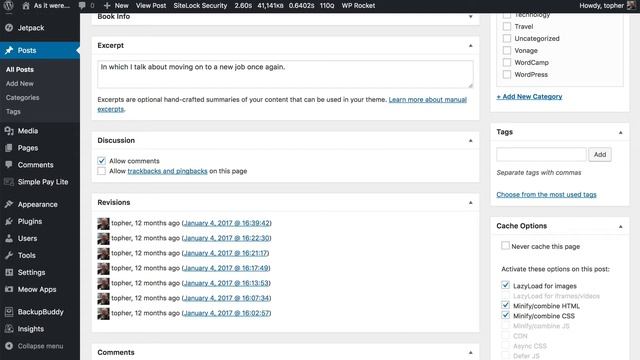Open Add New under Posts
The height and width of the screenshot is (360, 640).
point(20,84)
